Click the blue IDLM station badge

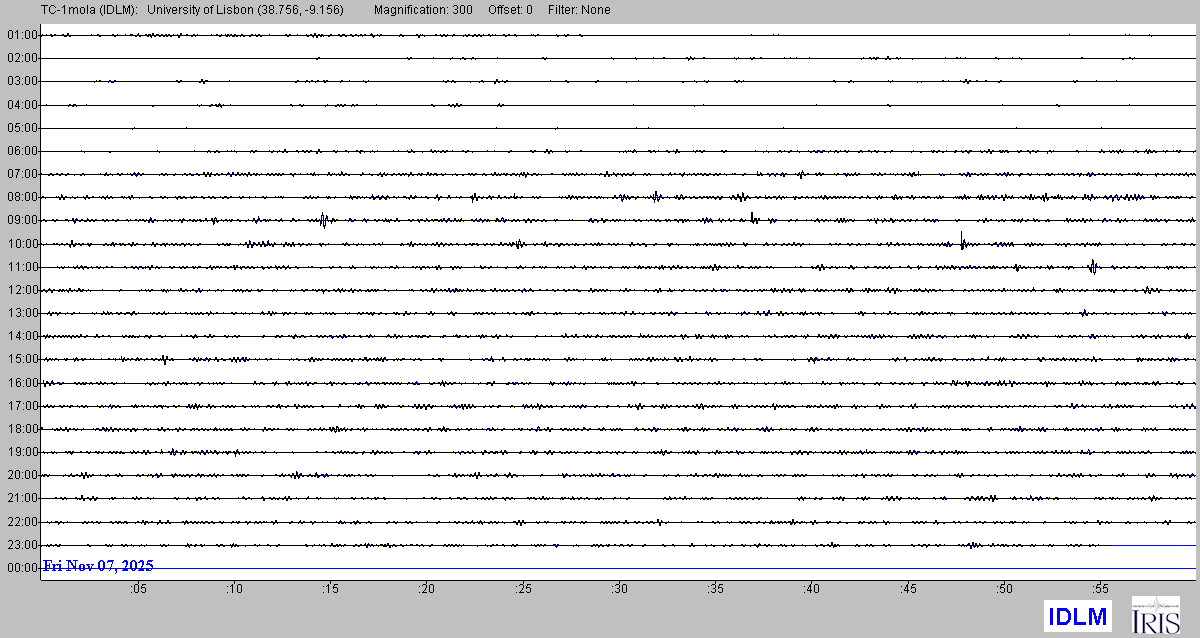click(x=1077, y=616)
